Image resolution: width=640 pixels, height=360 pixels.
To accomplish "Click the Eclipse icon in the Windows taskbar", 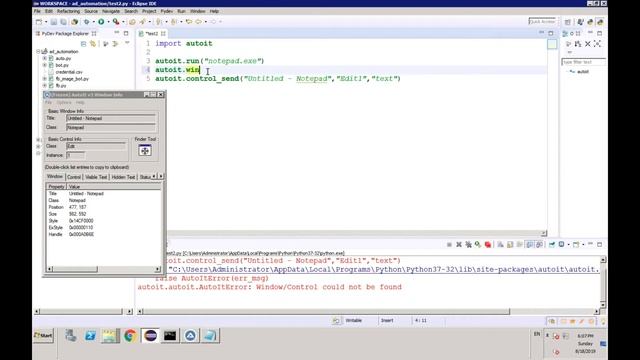I will 150,336.
